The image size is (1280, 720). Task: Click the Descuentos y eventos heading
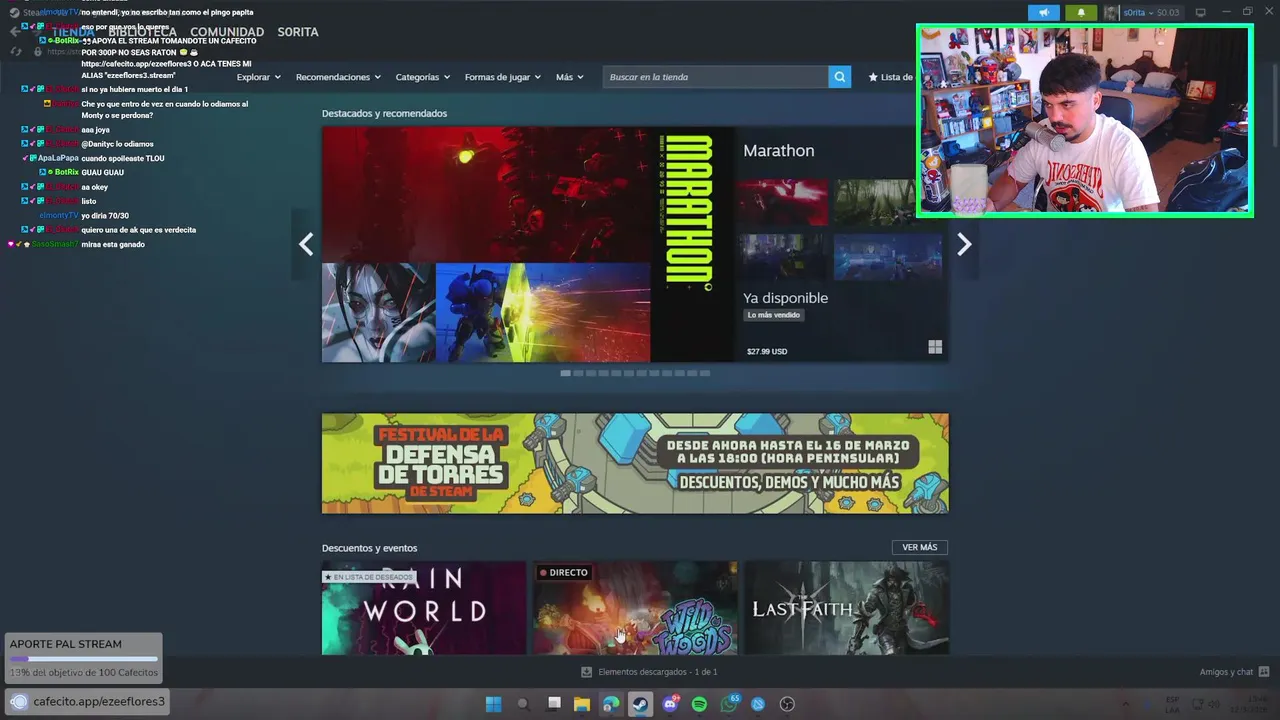(x=369, y=548)
